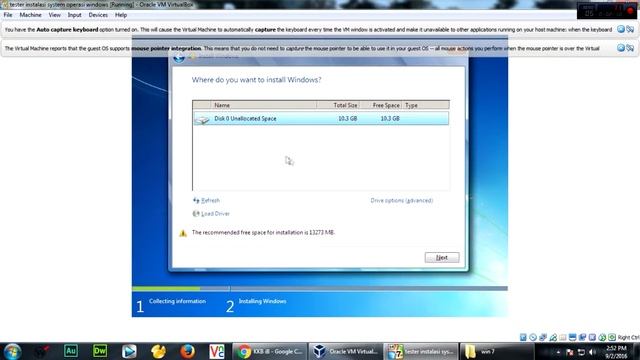Screen dimensions: 640x360
Task: Click the Next button
Action: click(x=442, y=258)
